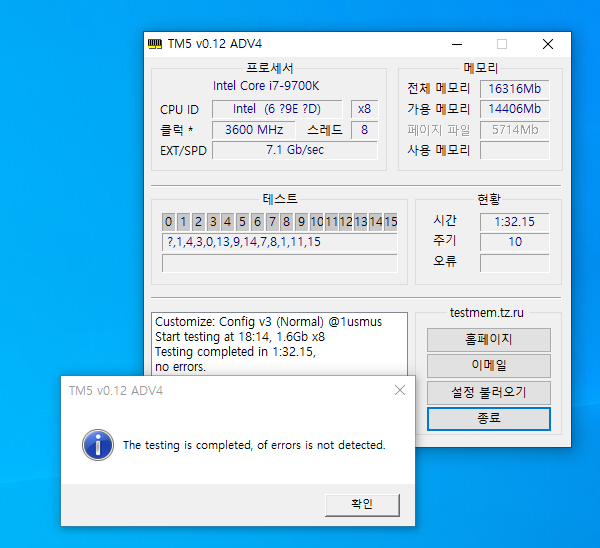Viewport: 600px width, 548px height.
Task: Close the TM5 main window
Action: point(548,44)
